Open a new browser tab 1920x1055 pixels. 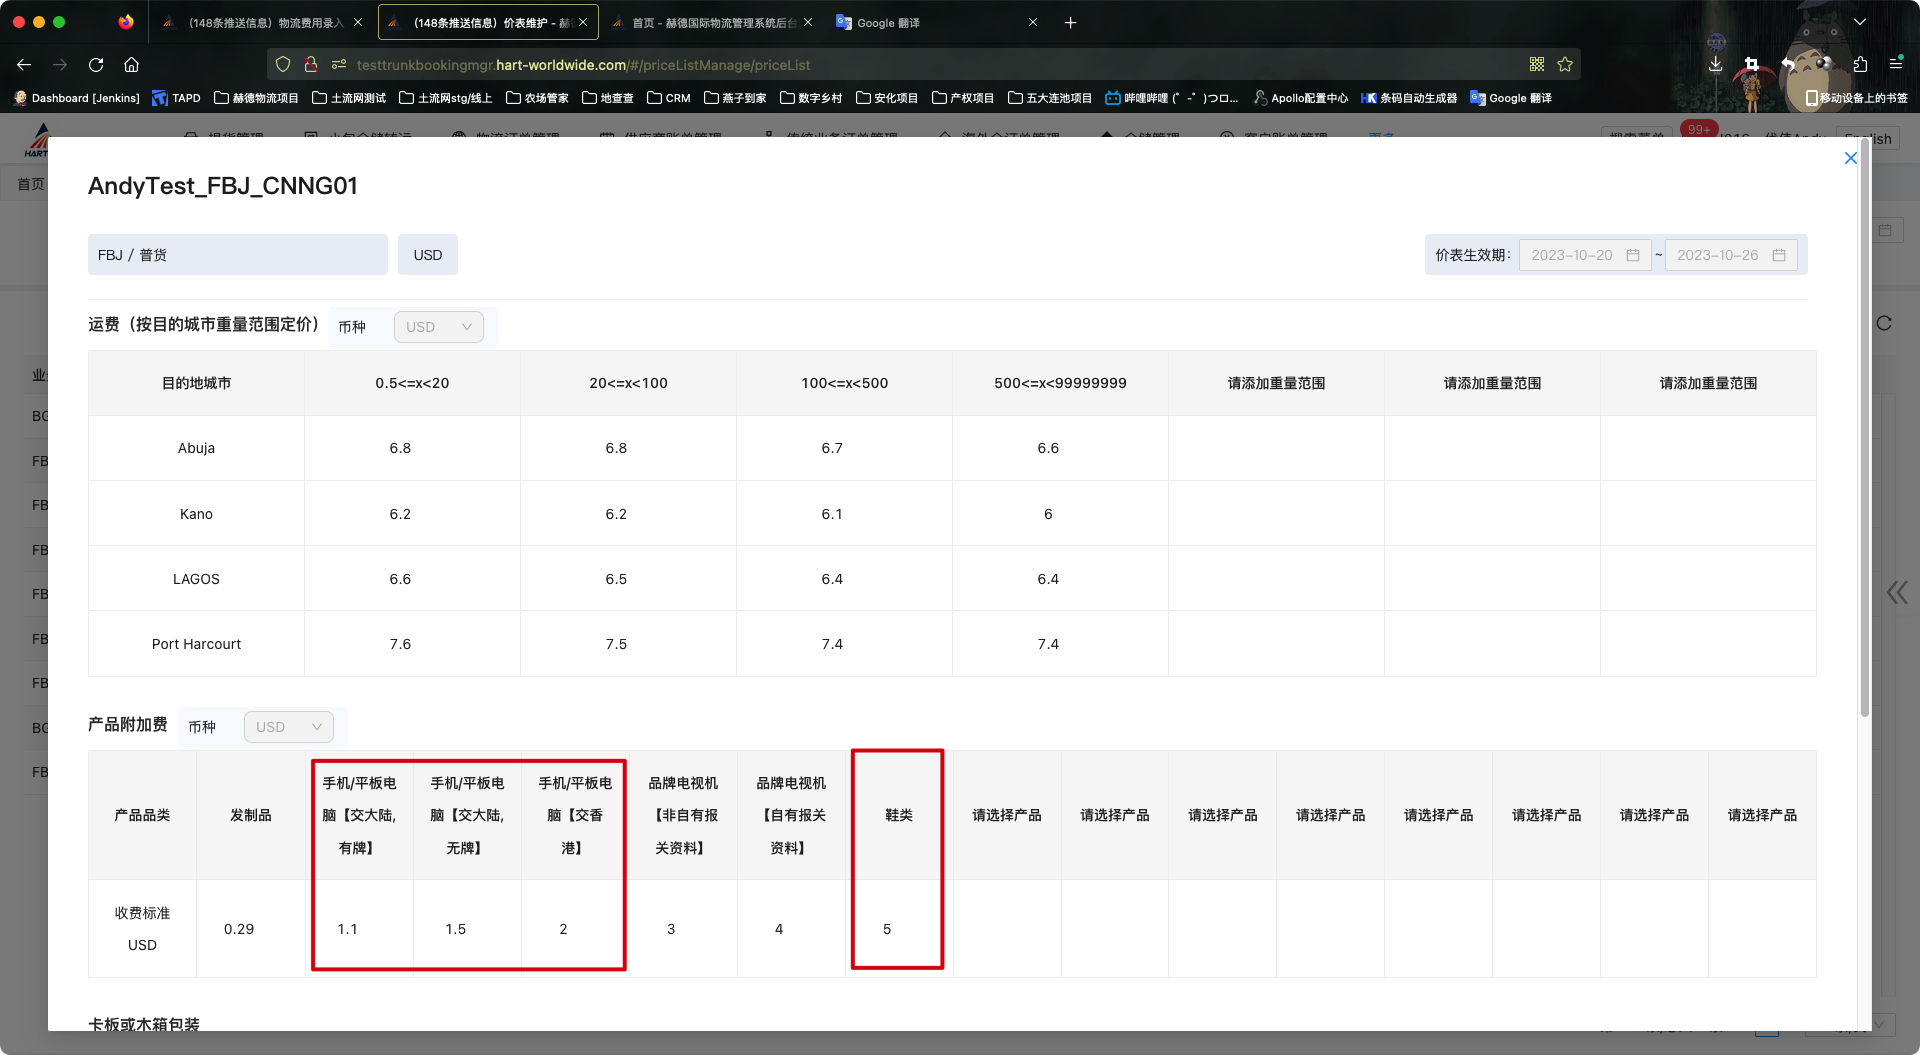[x=1070, y=22]
